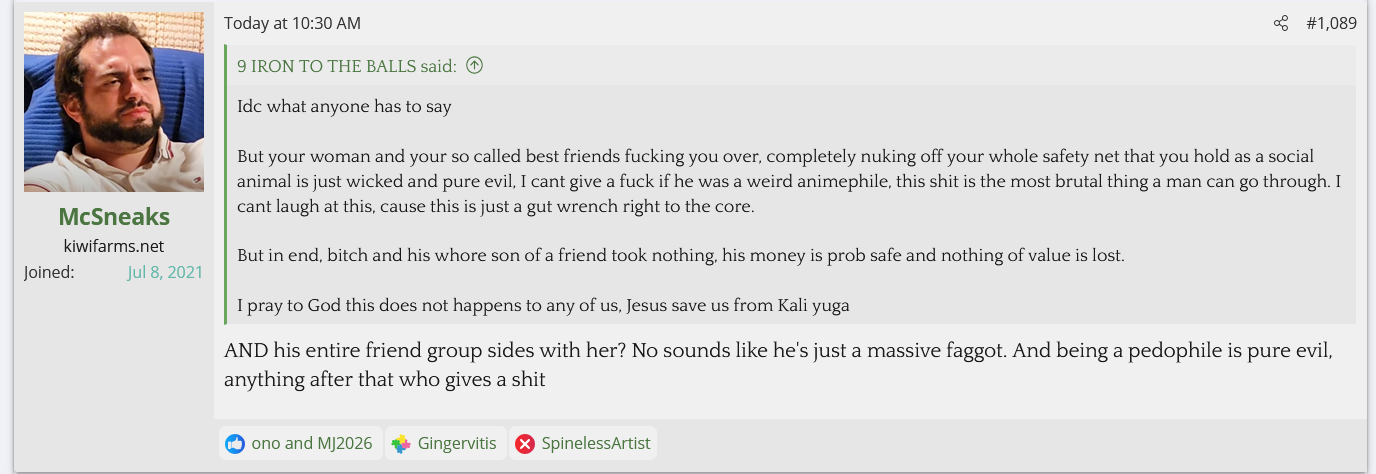The height and width of the screenshot is (474, 1376).
Task: Open the McSneaks username profile link
Action: click(114, 217)
